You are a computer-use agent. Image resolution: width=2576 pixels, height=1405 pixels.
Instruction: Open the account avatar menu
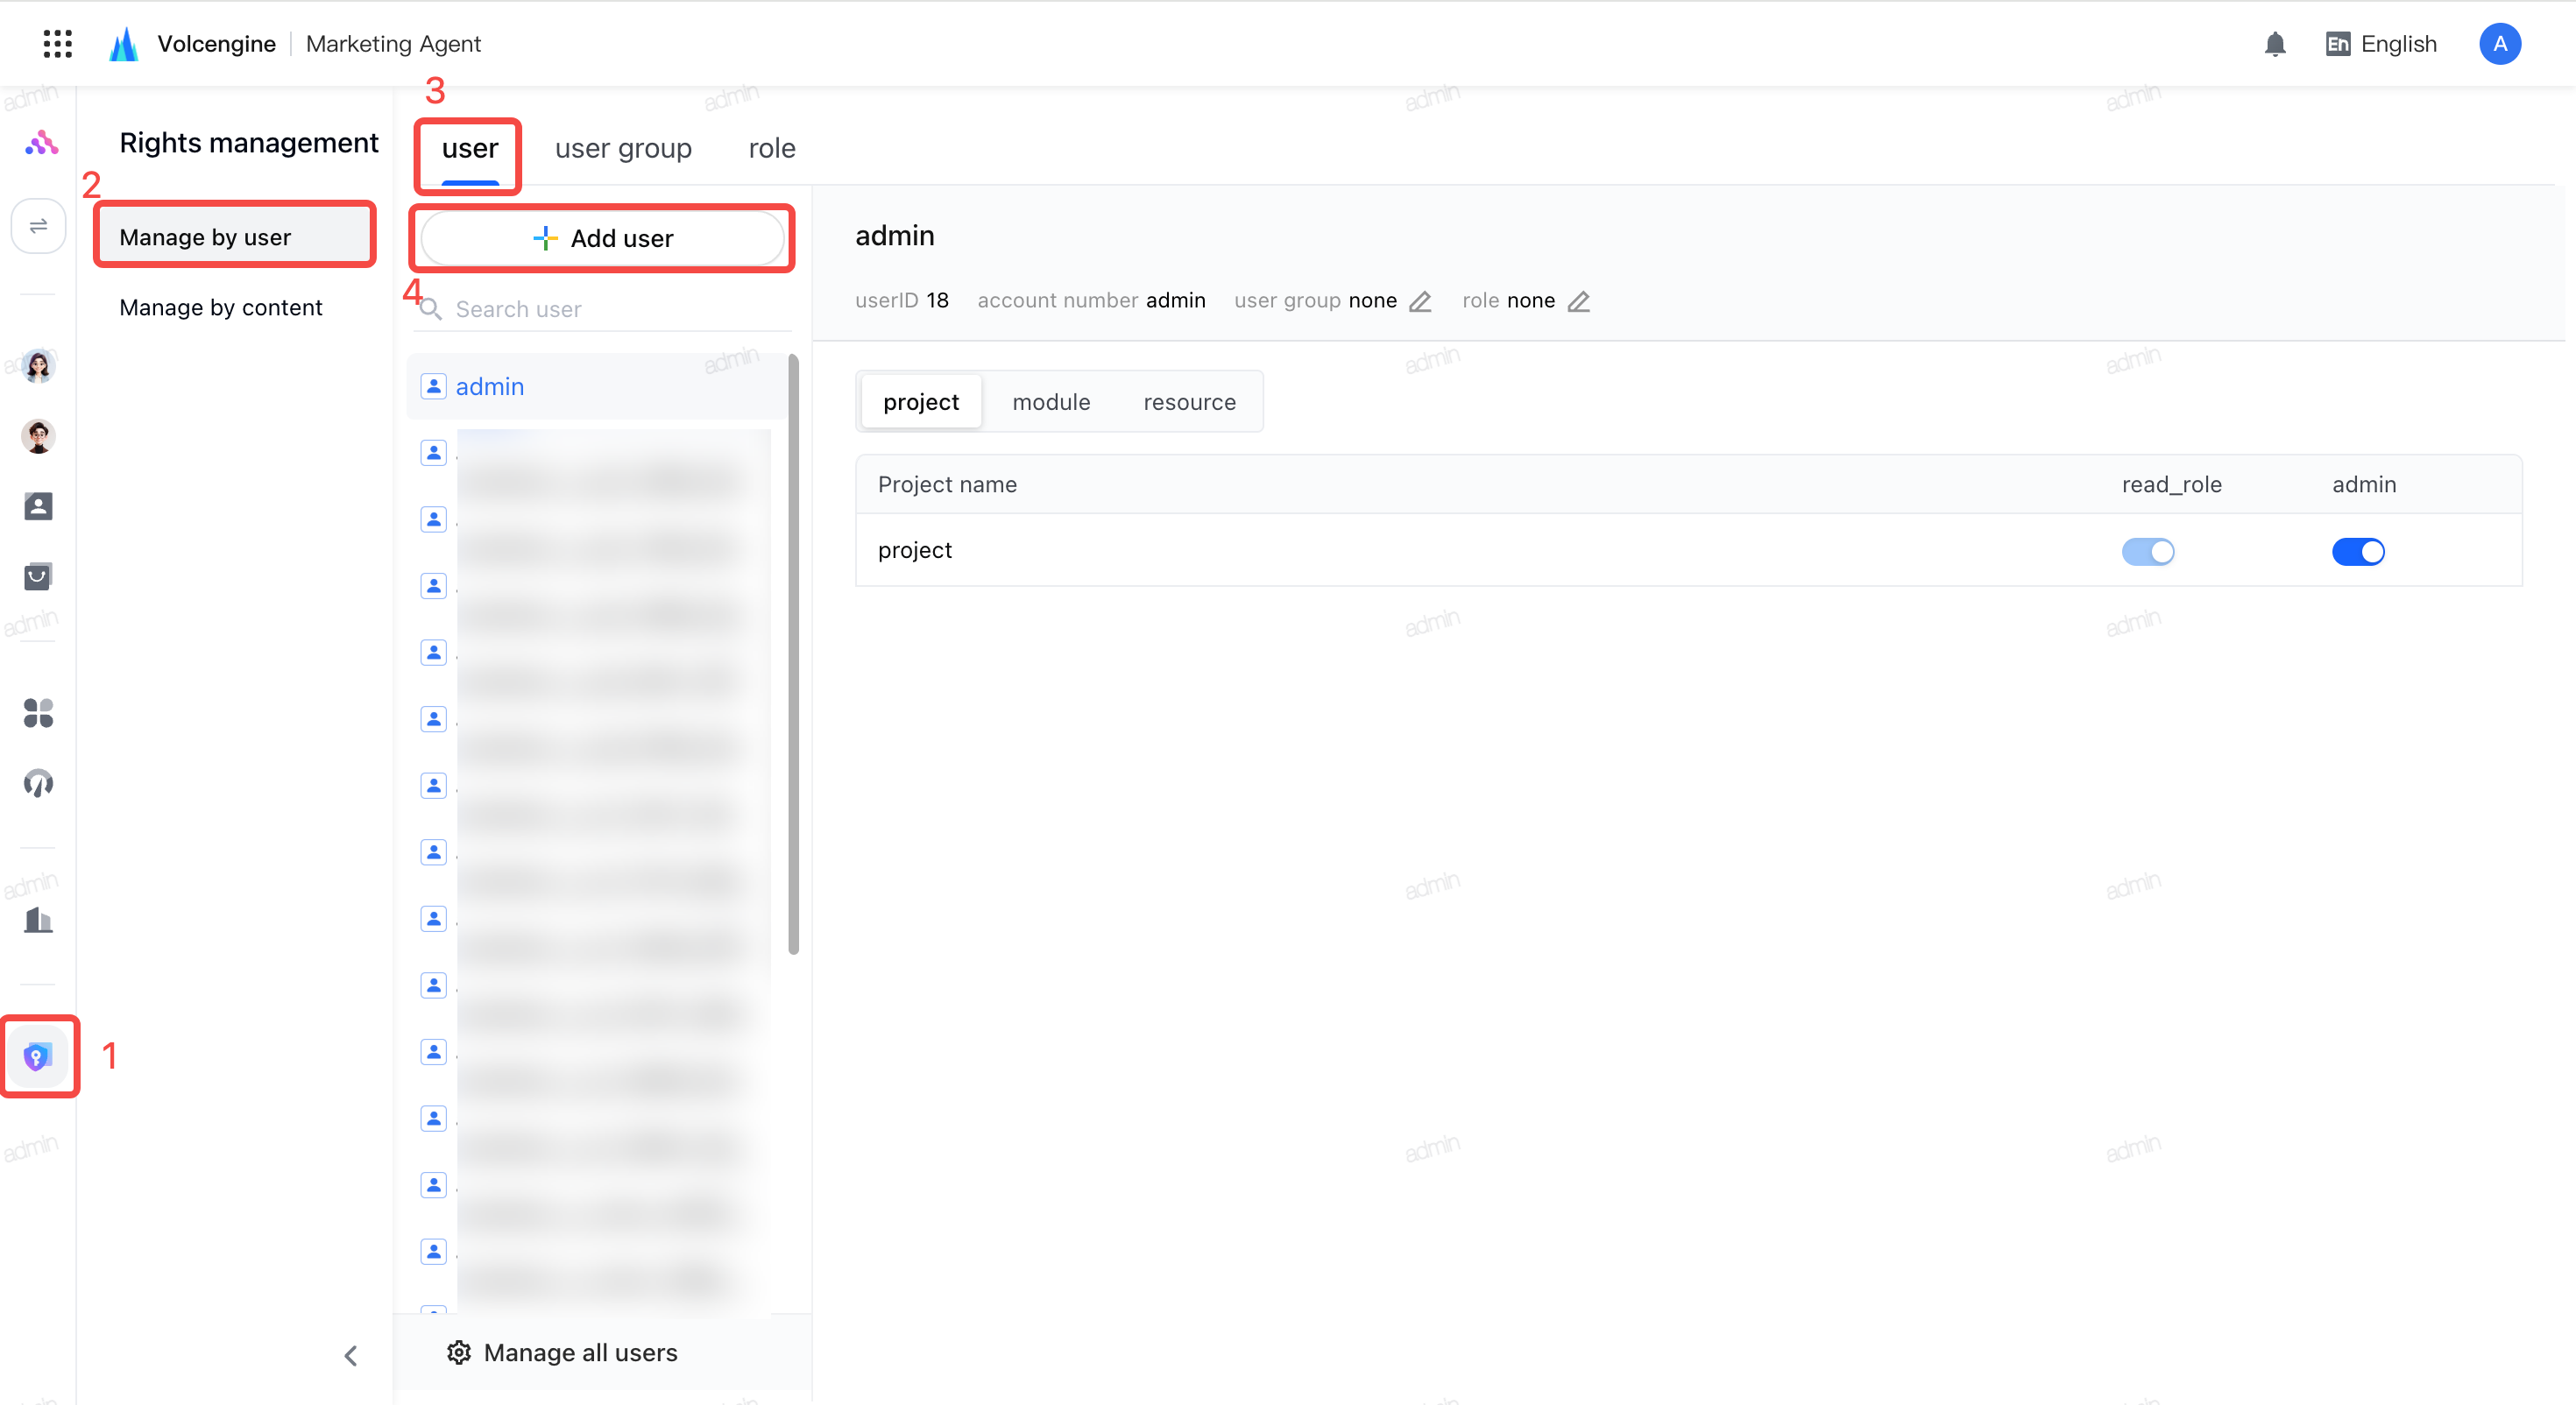pos(2499,44)
